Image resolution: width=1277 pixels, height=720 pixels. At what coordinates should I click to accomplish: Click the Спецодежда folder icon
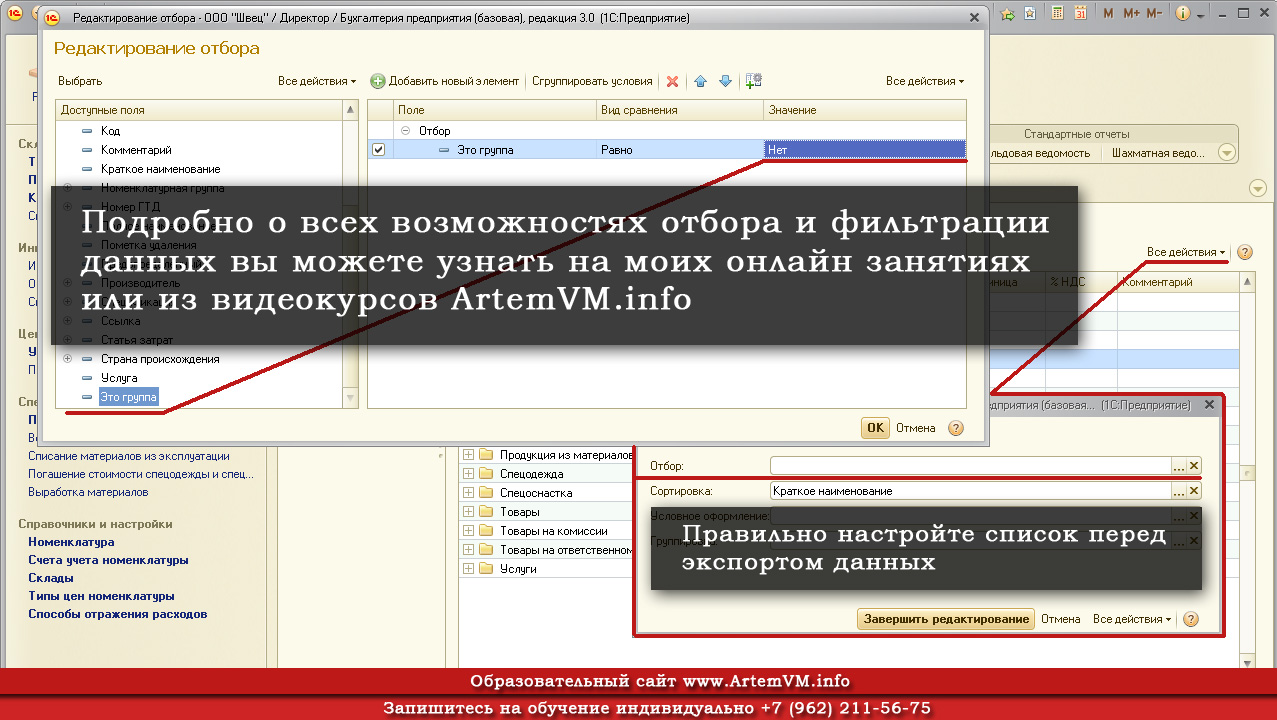[487, 474]
